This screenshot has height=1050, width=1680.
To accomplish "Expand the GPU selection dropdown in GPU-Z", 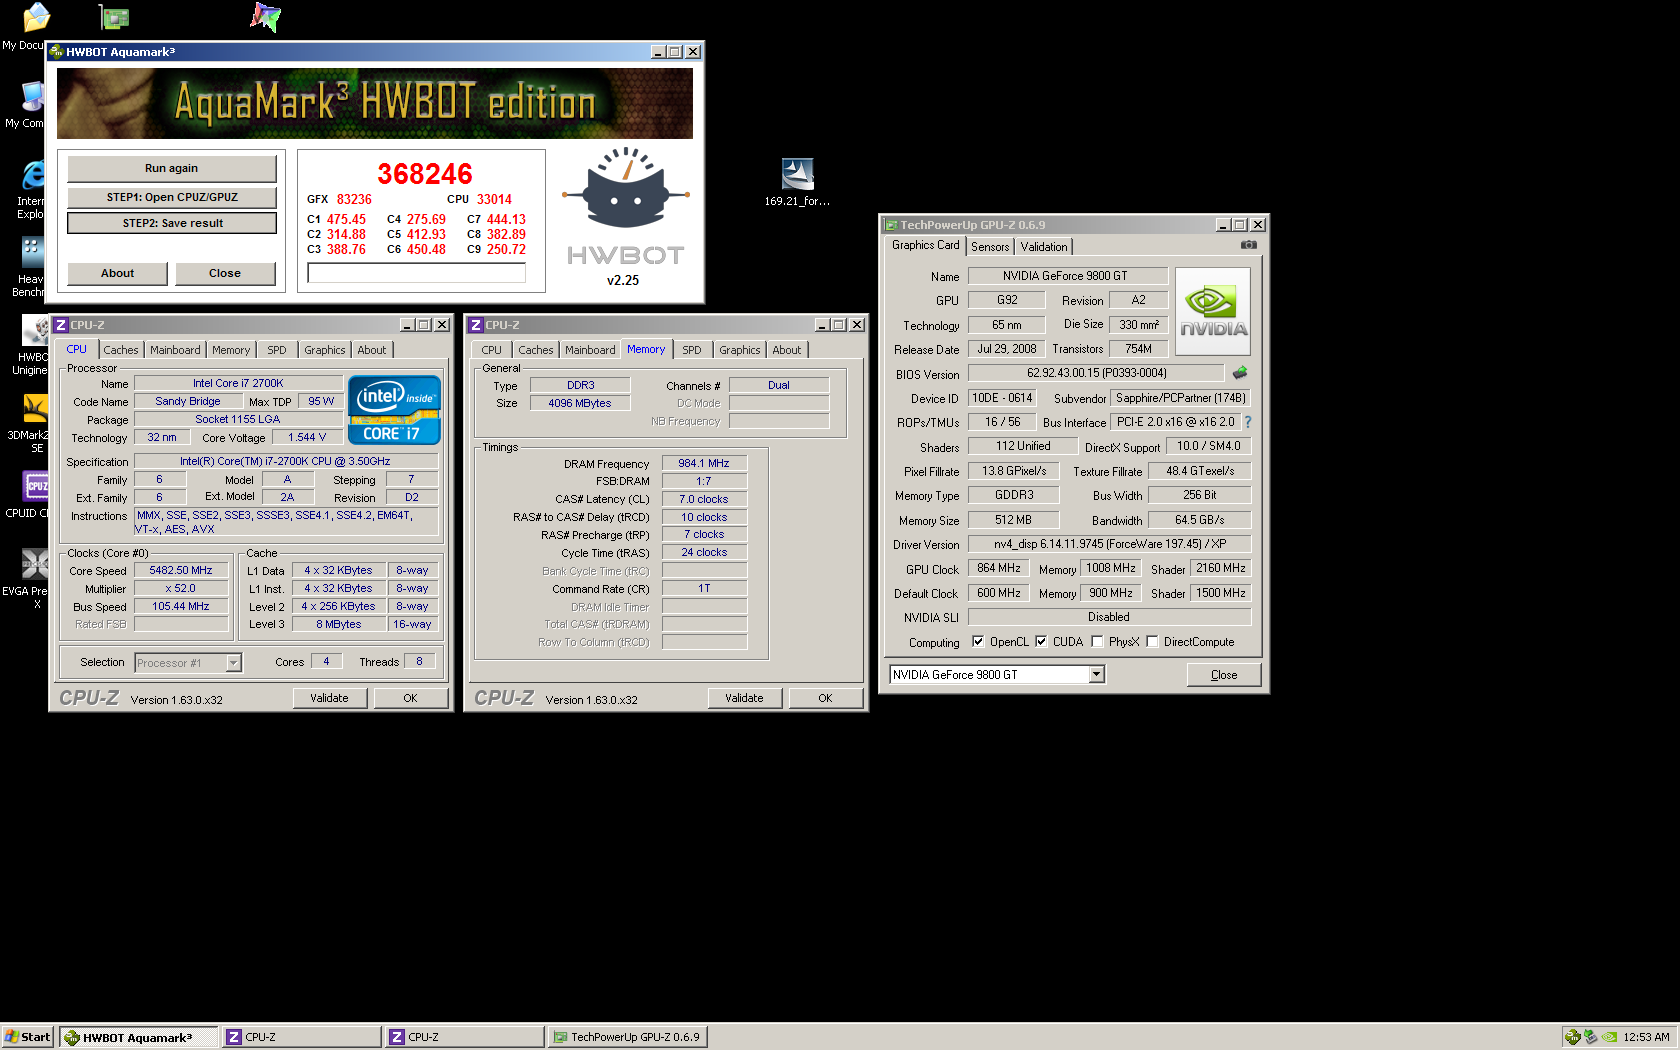I will pyautogui.click(x=1096, y=675).
